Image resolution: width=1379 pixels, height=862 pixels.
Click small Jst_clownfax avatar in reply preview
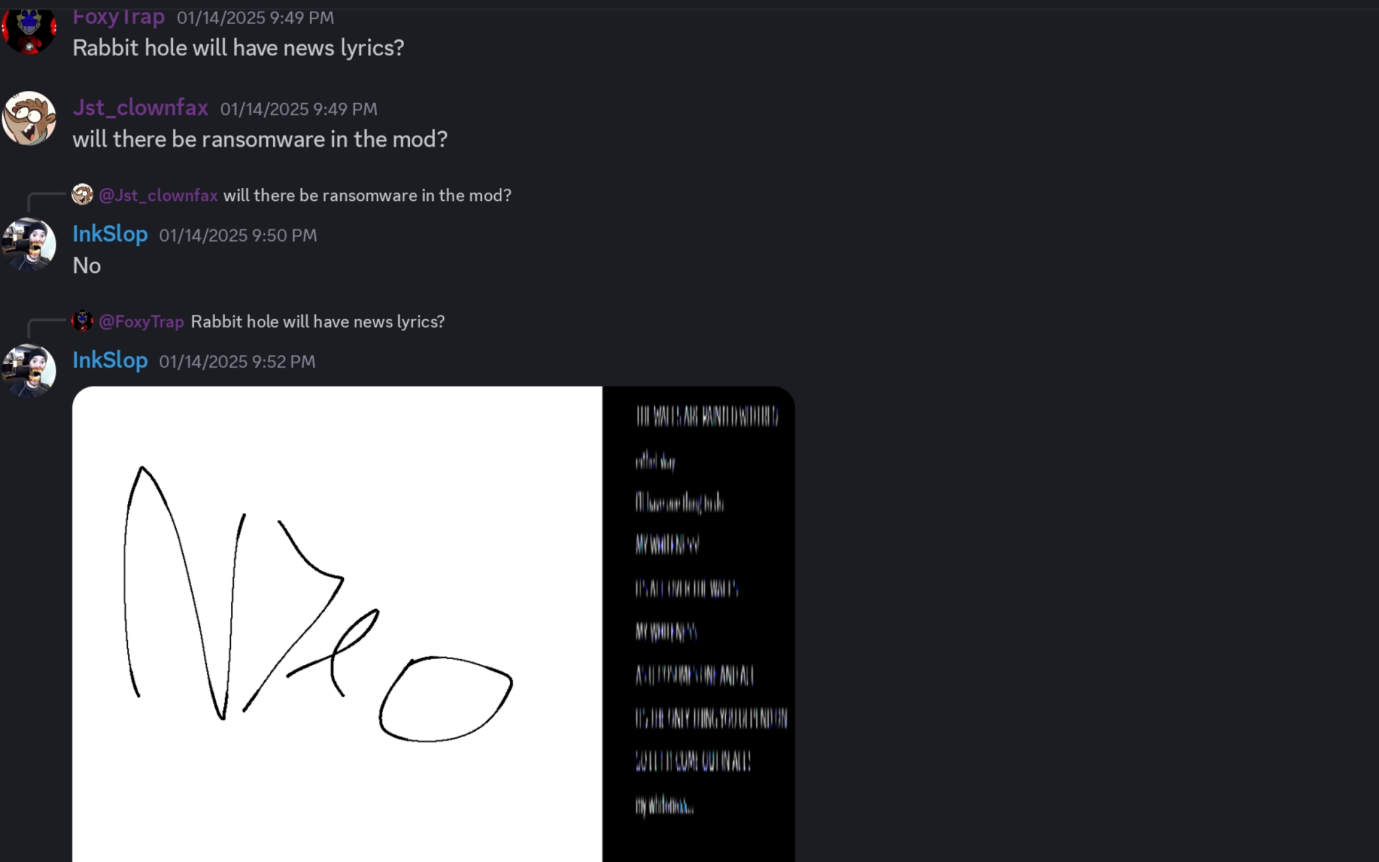(x=82, y=195)
